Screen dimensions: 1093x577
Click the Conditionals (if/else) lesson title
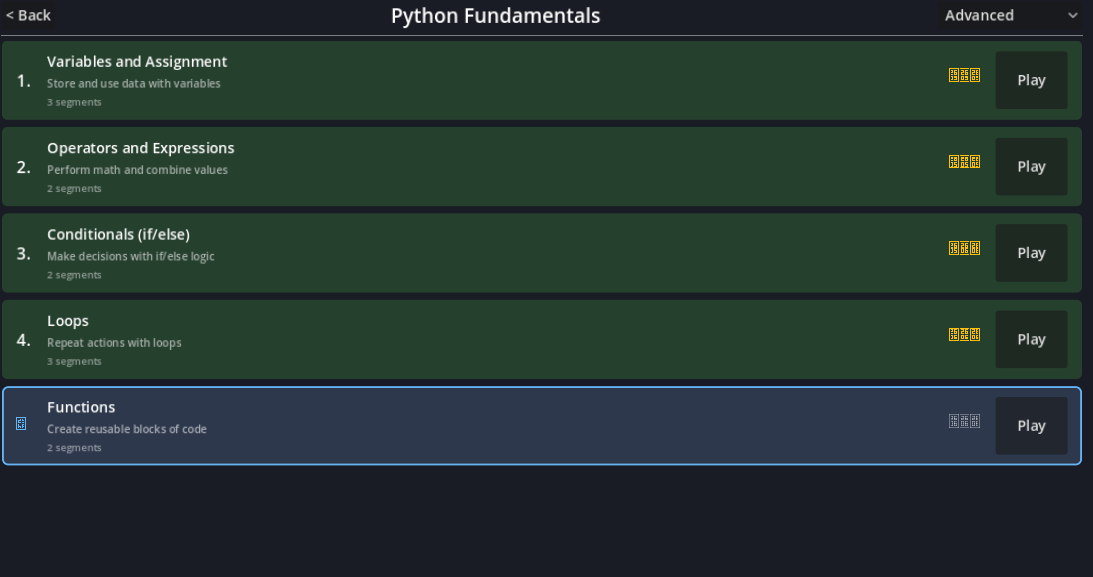click(118, 235)
